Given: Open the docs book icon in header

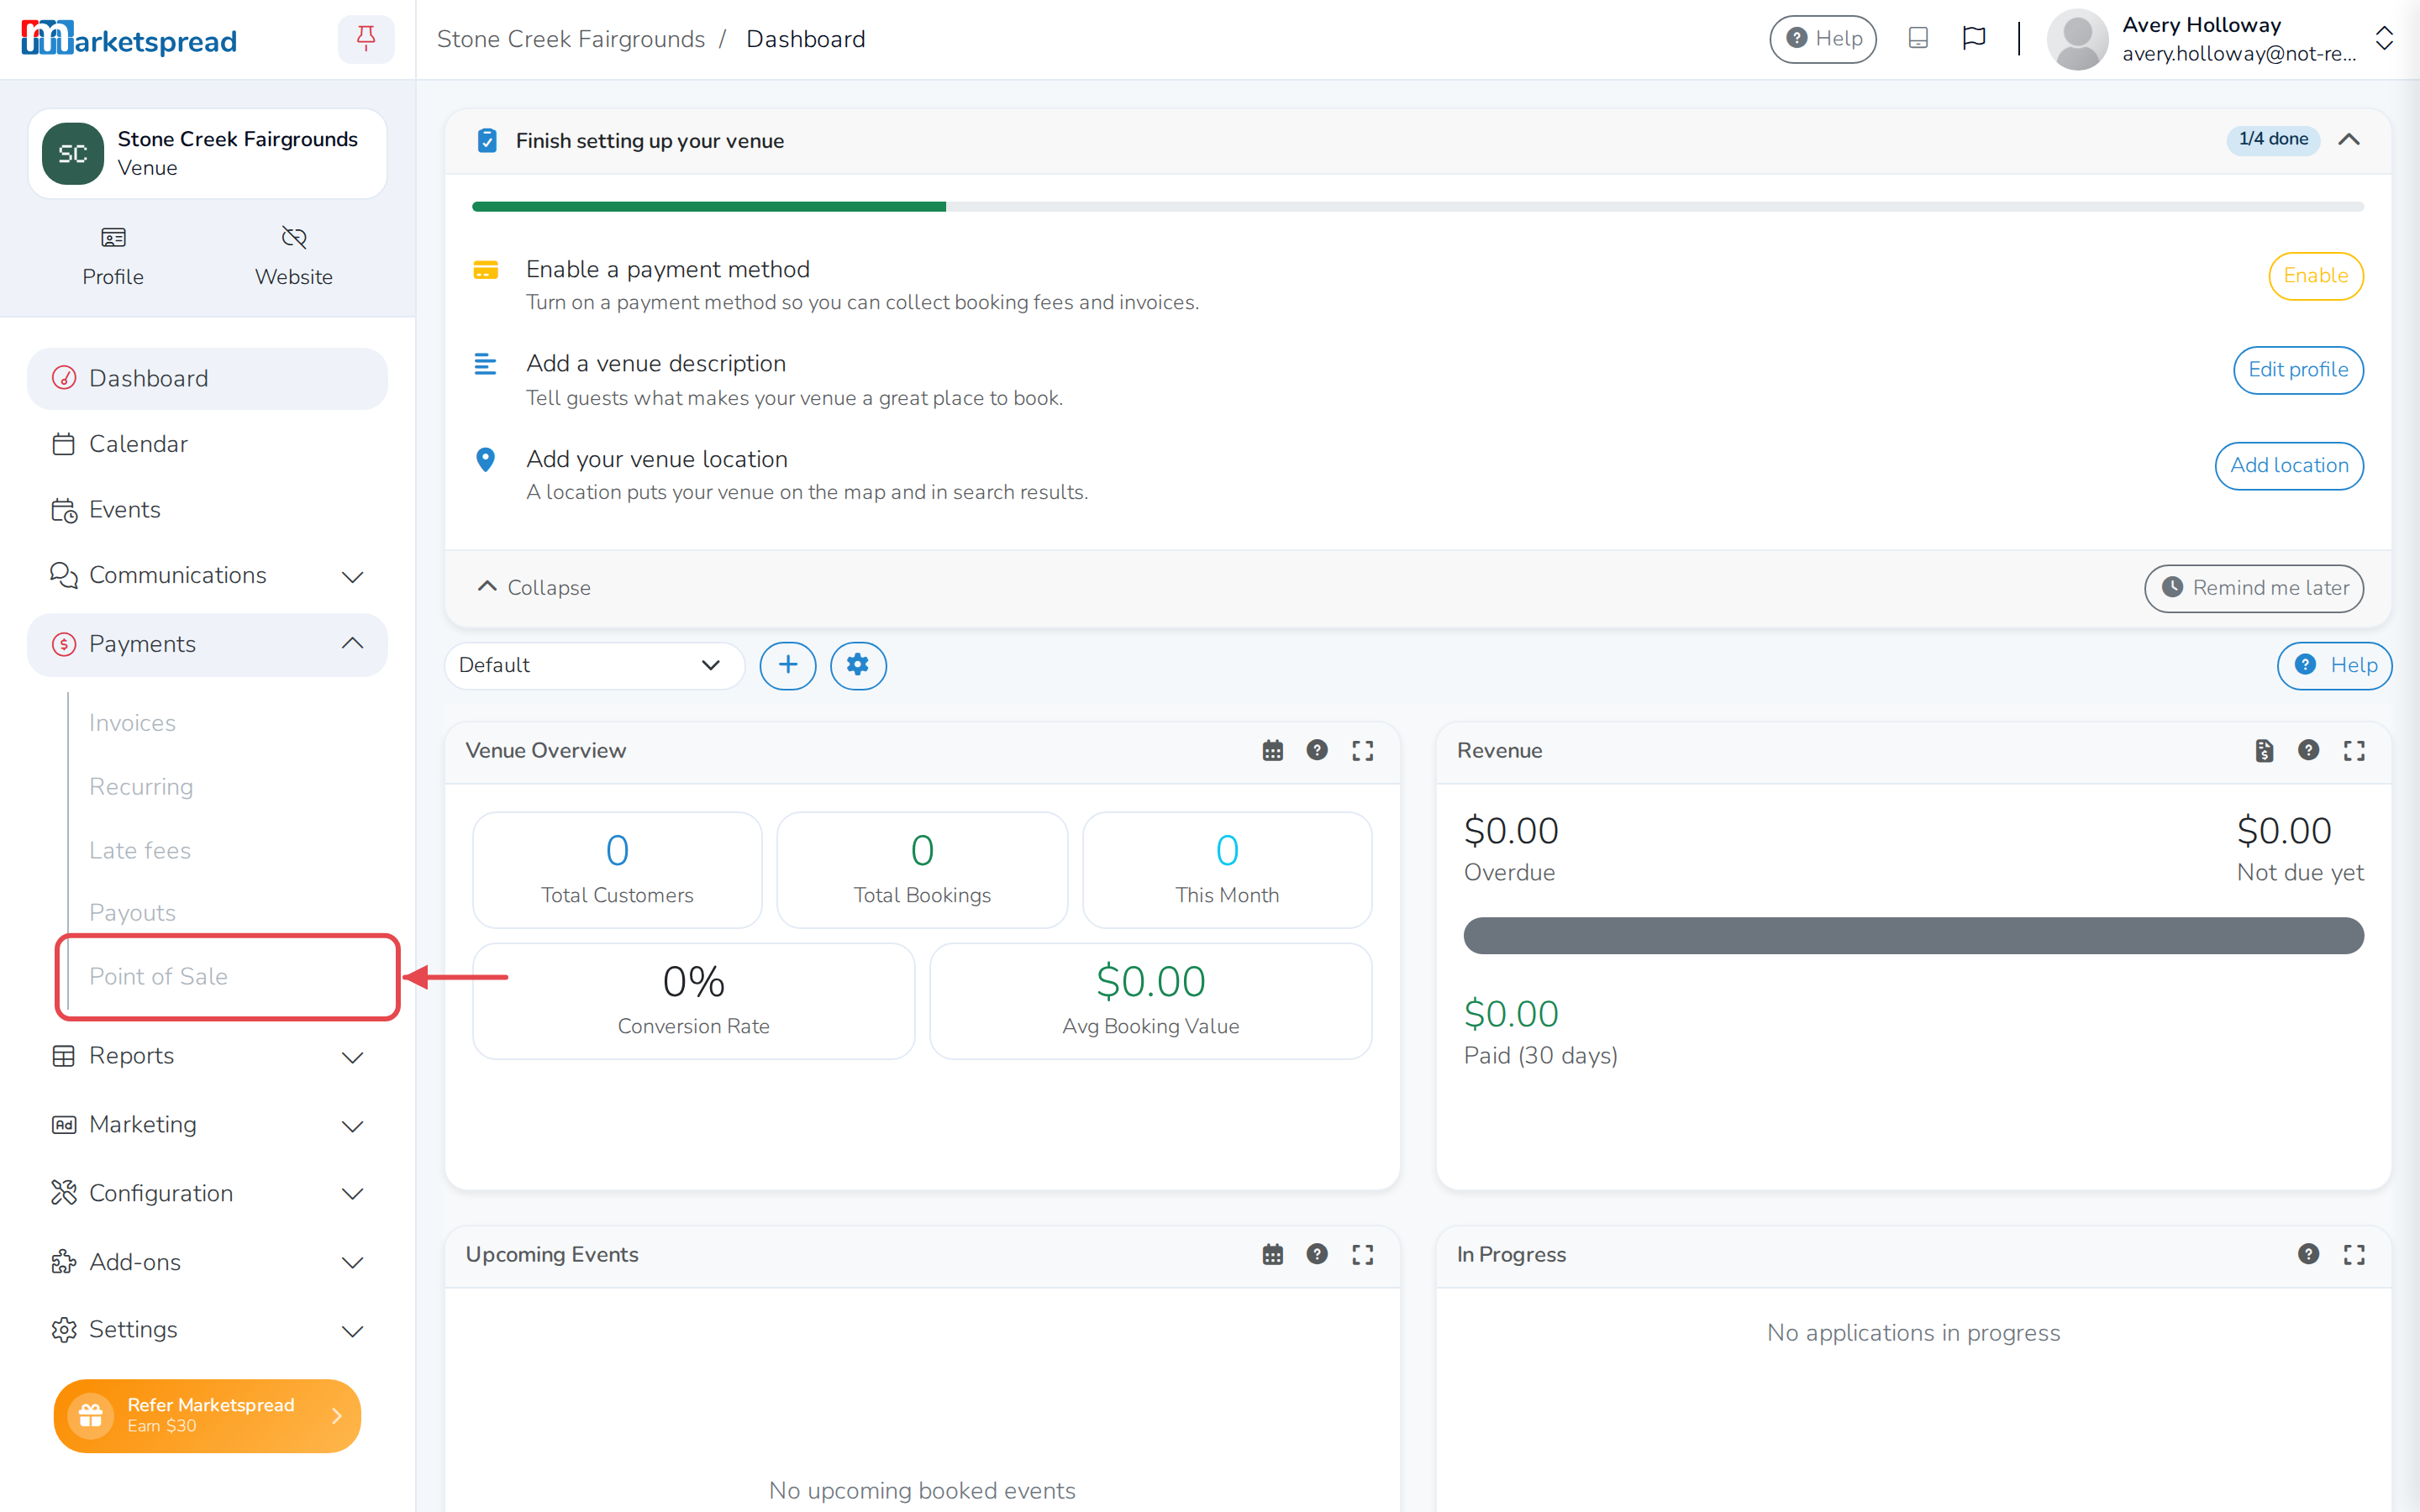Looking at the screenshot, I should pyautogui.click(x=1917, y=38).
